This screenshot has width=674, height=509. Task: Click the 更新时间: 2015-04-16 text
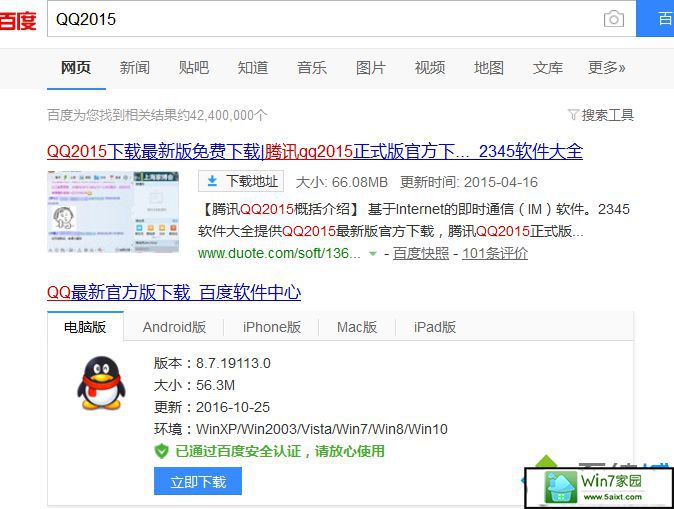(x=469, y=182)
